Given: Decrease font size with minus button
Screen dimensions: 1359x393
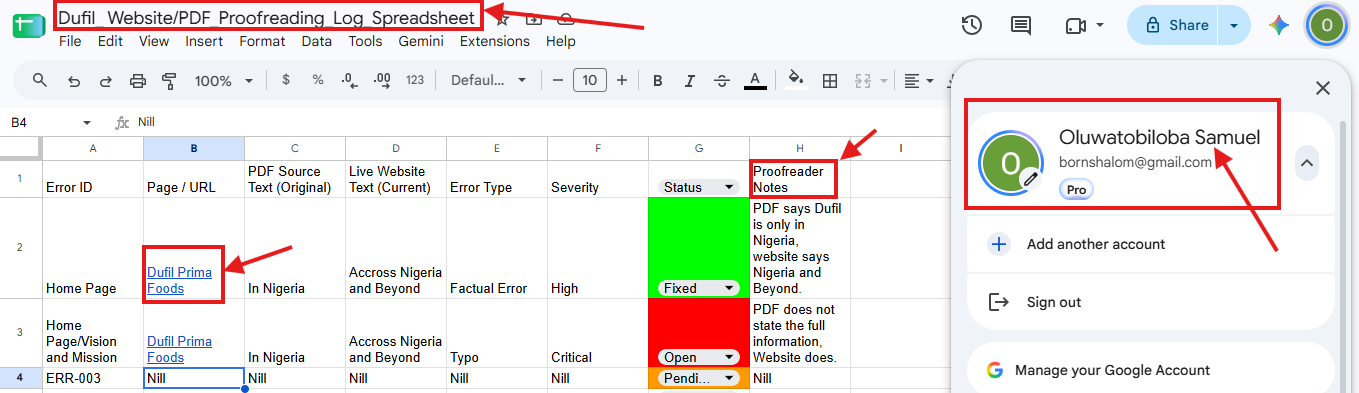Looking at the screenshot, I should tap(558, 80).
